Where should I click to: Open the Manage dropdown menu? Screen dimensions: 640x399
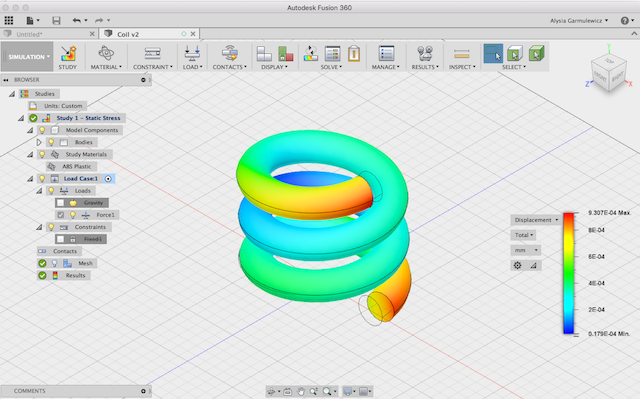(385, 67)
